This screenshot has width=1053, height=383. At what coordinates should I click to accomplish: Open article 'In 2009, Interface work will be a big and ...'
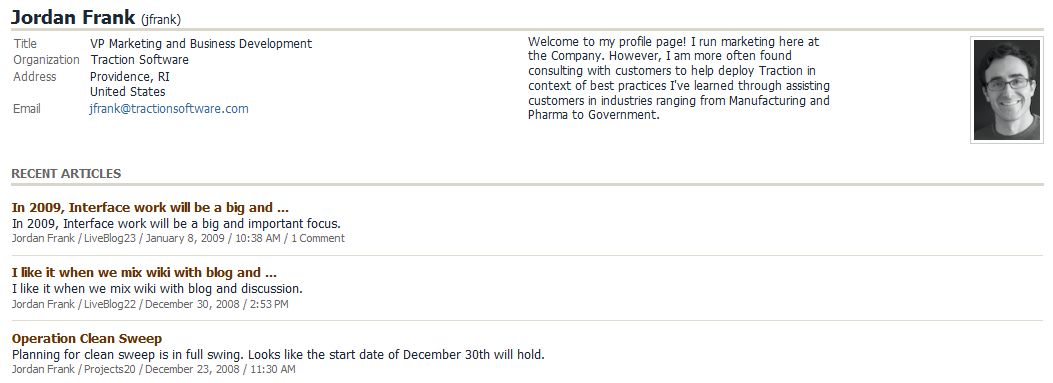click(x=150, y=208)
